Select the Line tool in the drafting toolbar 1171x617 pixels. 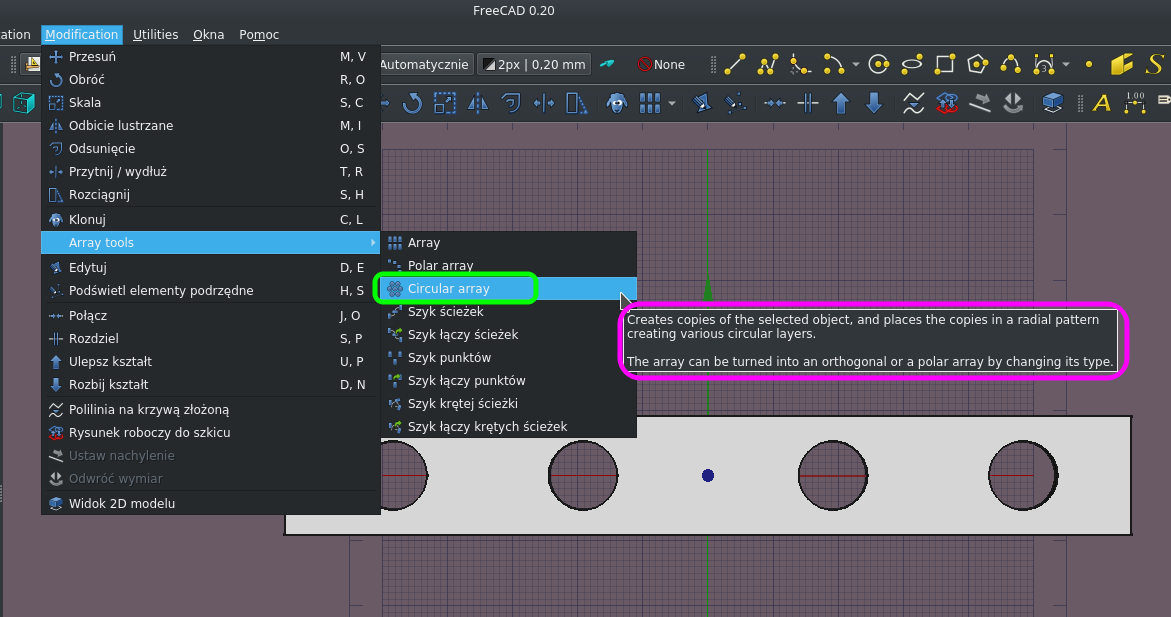point(734,64)
